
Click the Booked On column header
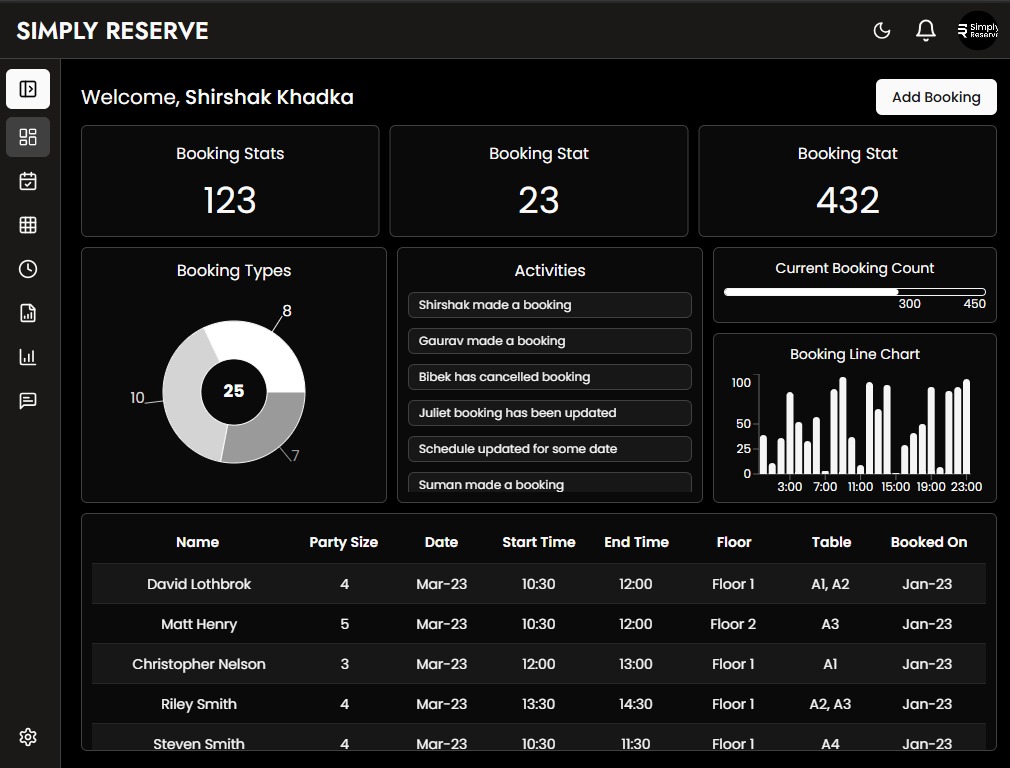pyautogui.click(x=928, y=542)
